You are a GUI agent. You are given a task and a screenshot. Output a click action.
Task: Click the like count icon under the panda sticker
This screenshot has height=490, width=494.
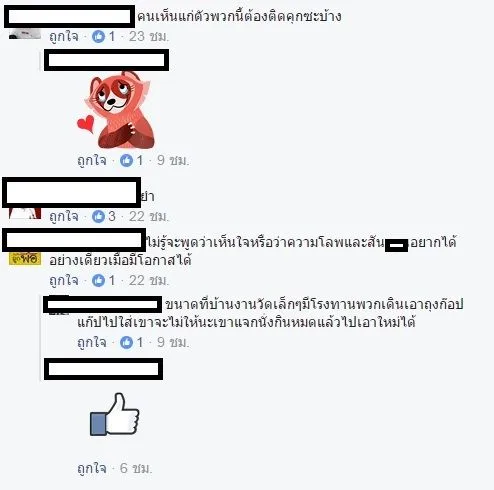click(126, 161)
